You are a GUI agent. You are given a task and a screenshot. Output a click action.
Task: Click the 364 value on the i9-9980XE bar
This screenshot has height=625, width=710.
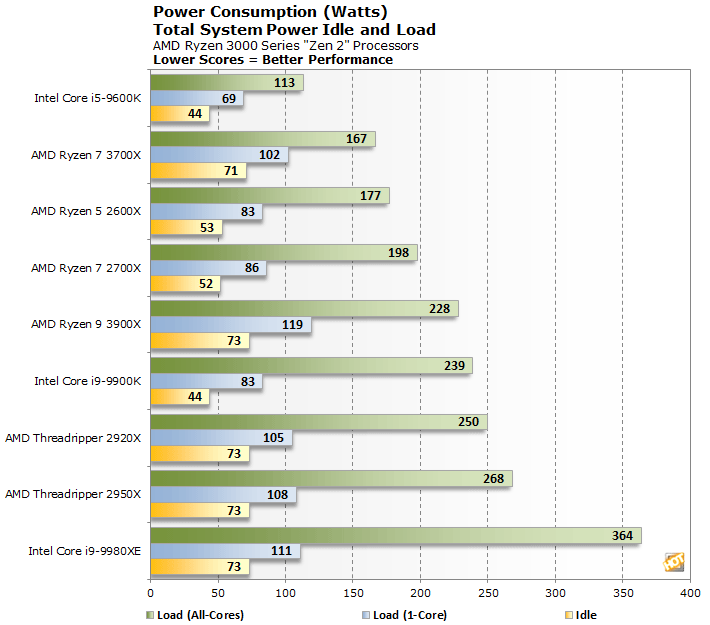pyautogui.click(x=623, y=536)
